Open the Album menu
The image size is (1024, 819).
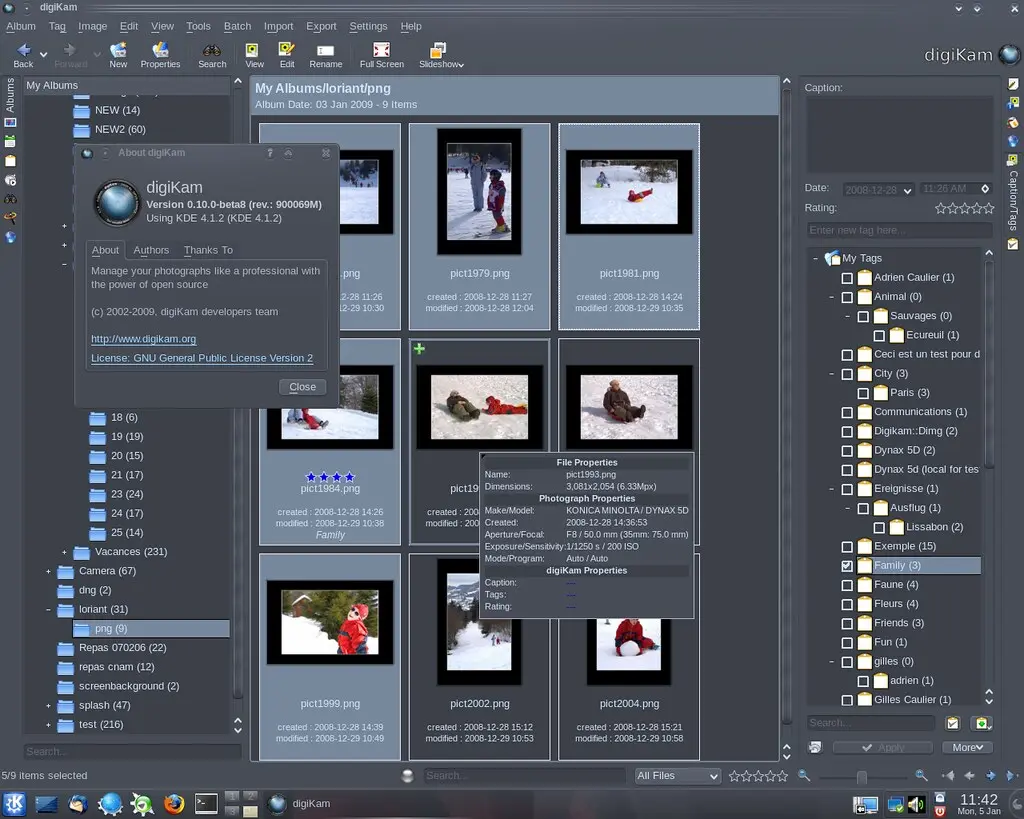[x=20, y=26]
